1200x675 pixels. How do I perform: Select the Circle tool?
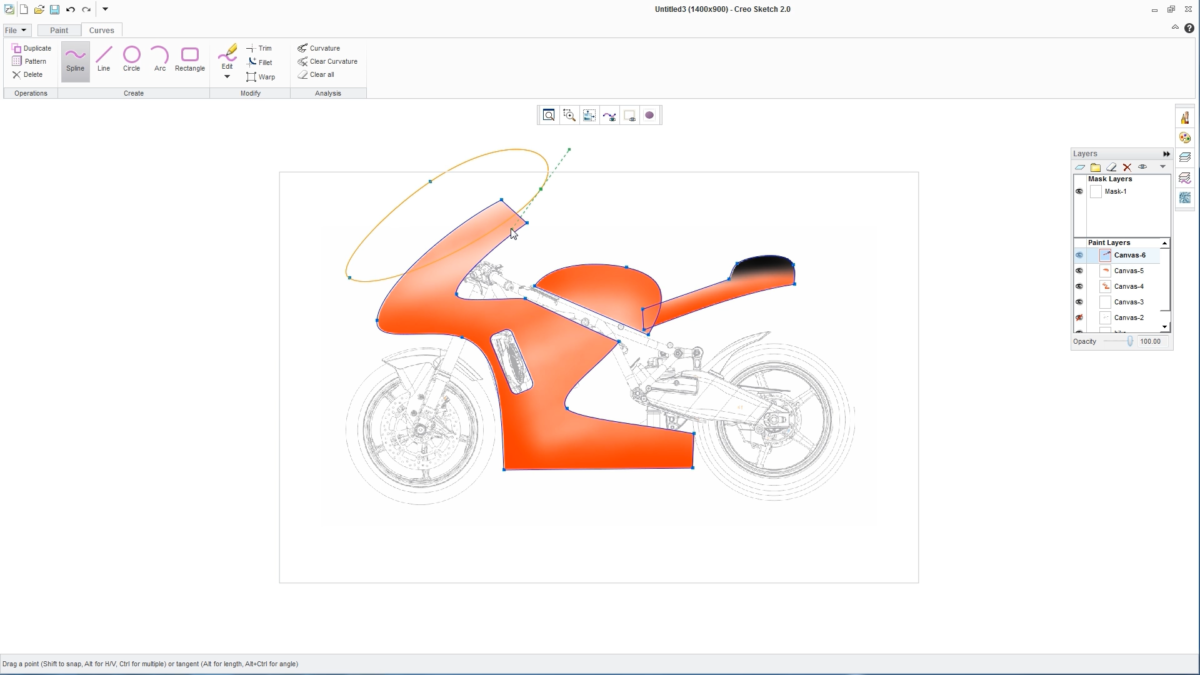131,60
